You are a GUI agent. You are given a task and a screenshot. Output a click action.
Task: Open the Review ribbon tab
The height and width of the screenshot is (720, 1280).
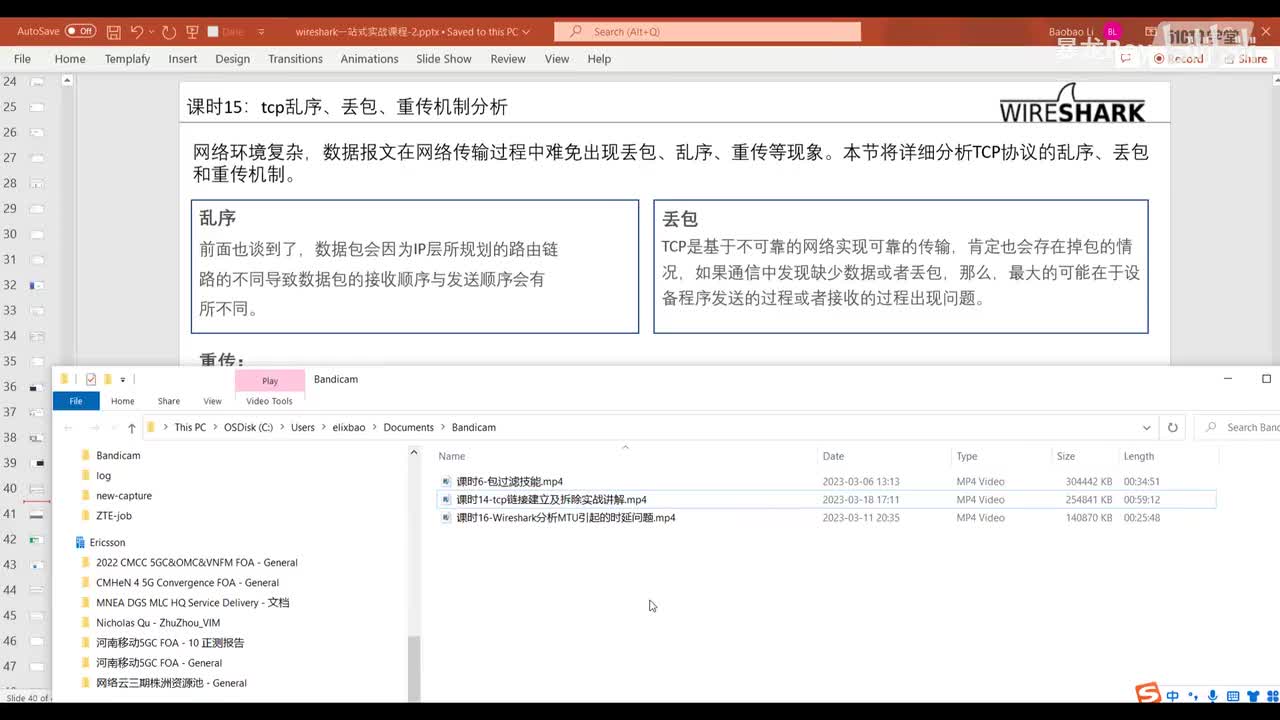coord(508,59)
